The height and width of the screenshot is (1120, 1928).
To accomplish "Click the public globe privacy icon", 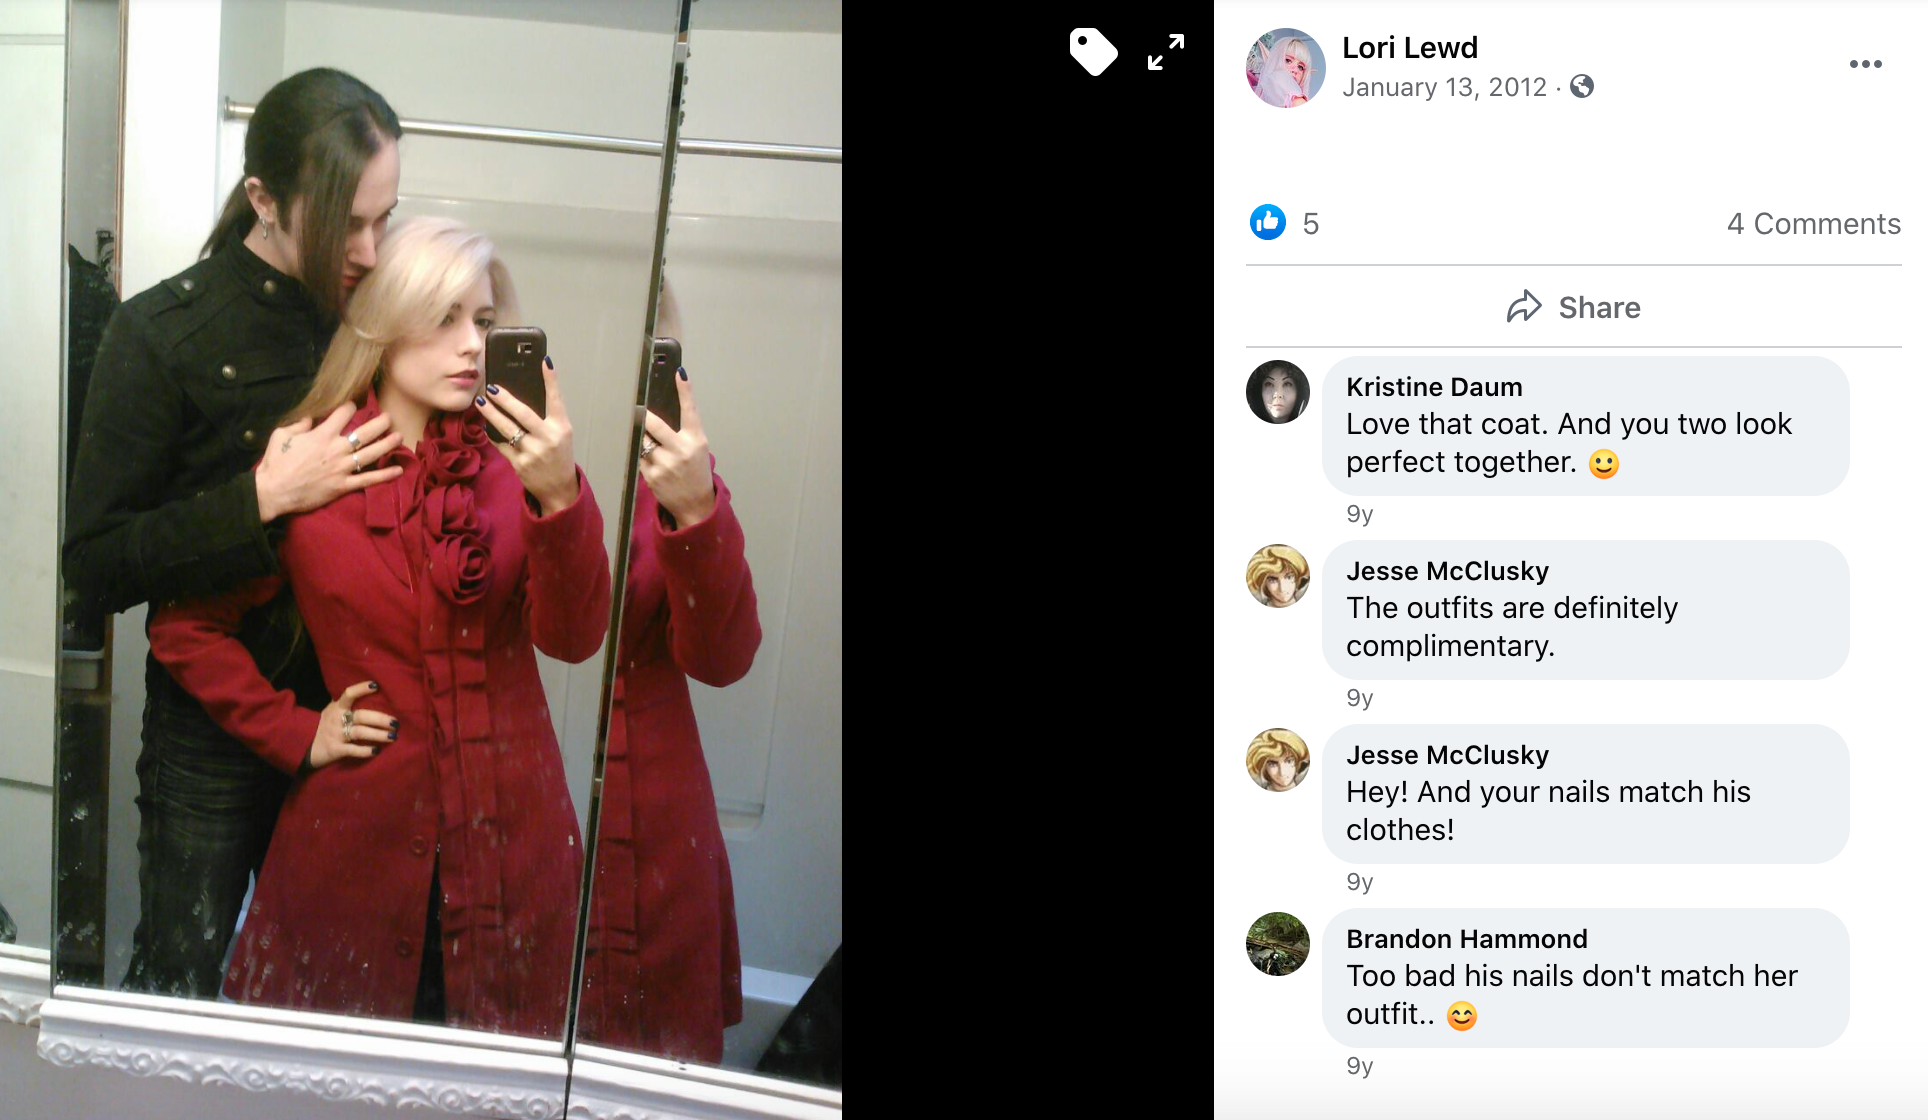I will 1582,87.
